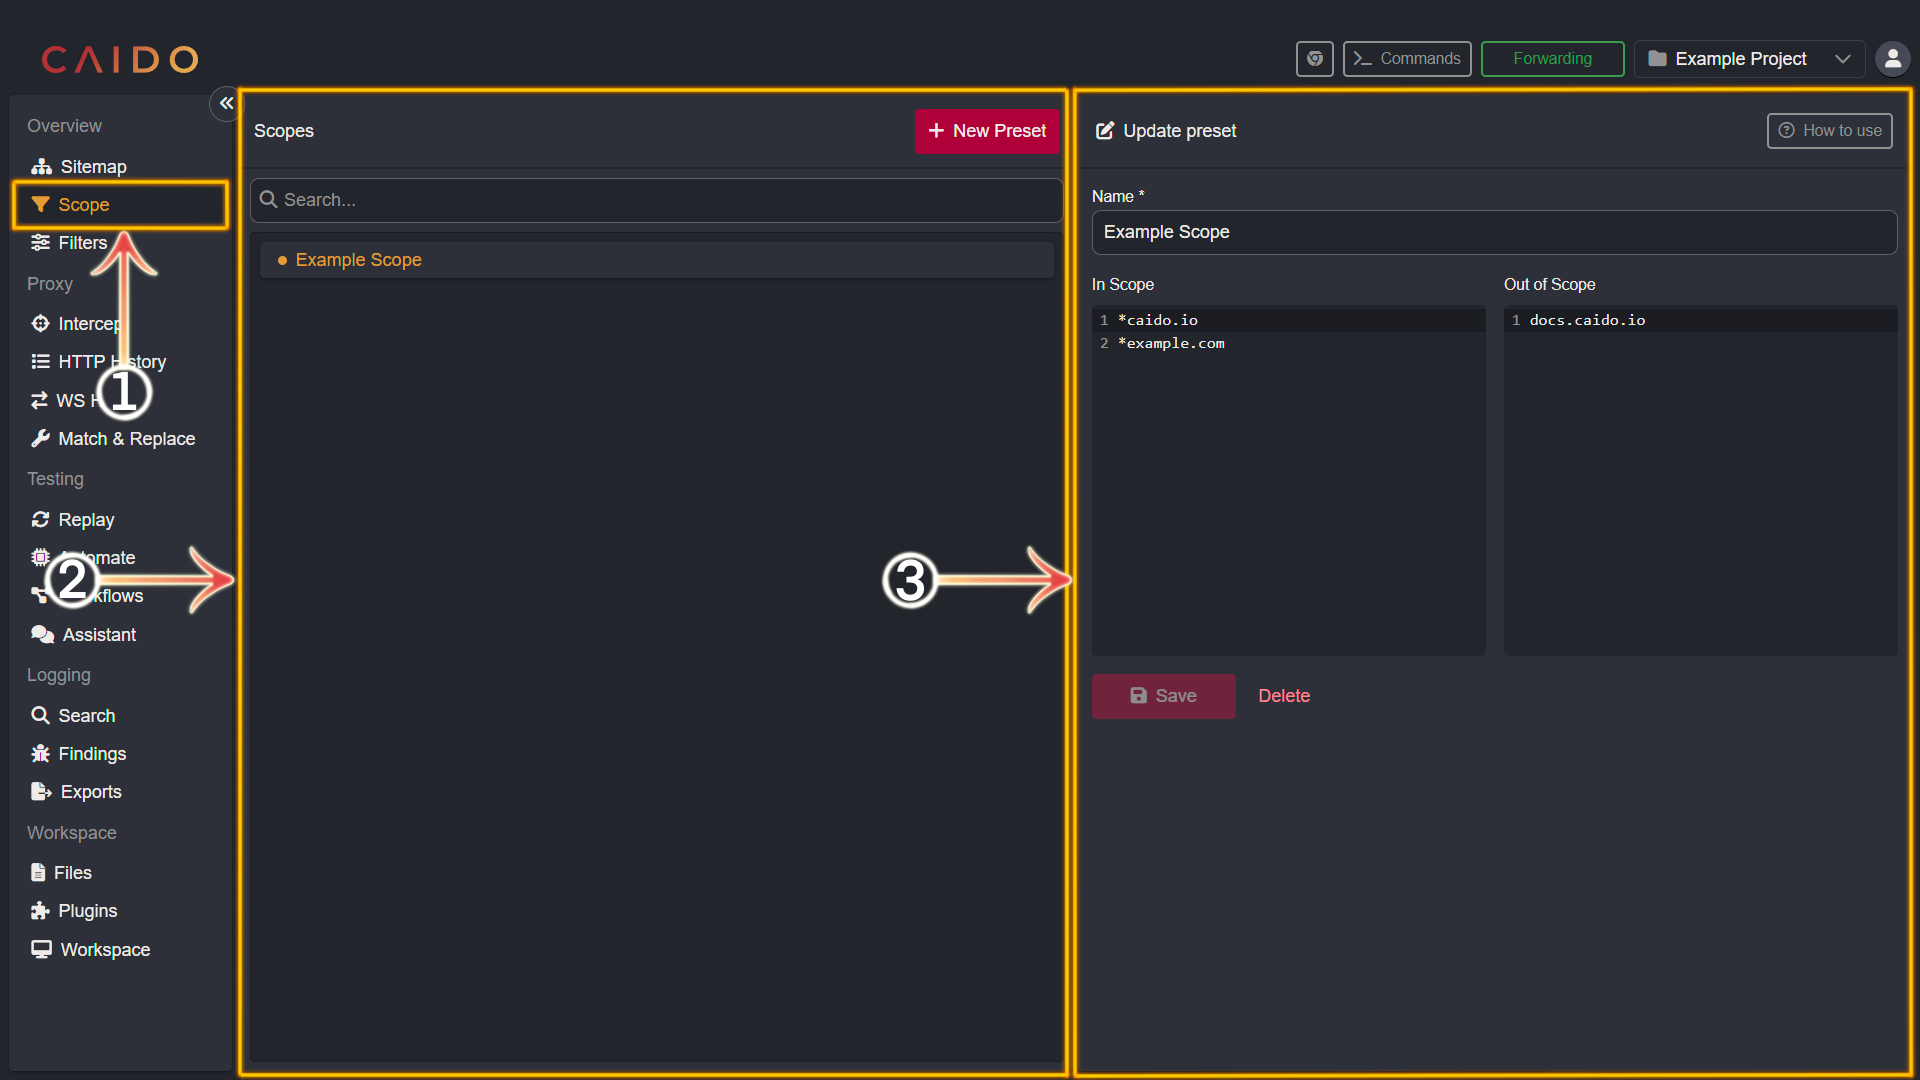This screenshot has width=1920, height=1080.
Task: Click the Filters sliders icon
Action: 40,243
